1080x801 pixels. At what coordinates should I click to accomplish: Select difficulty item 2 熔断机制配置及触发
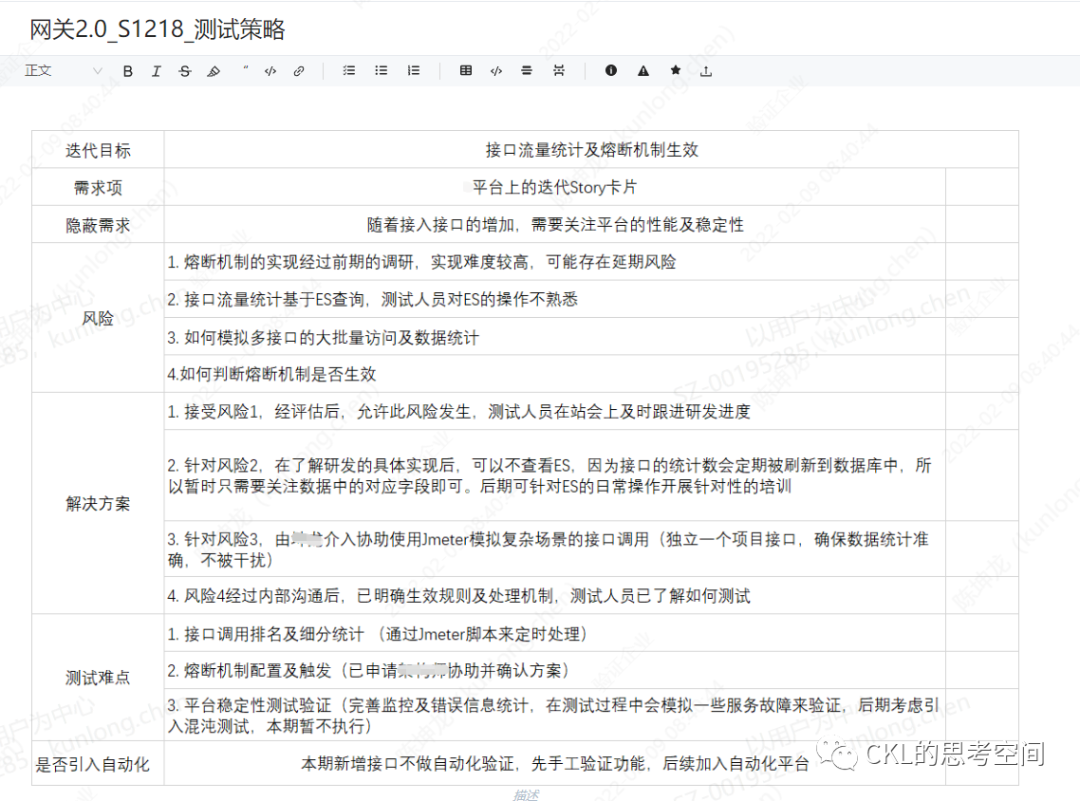[x=554, y=670]
